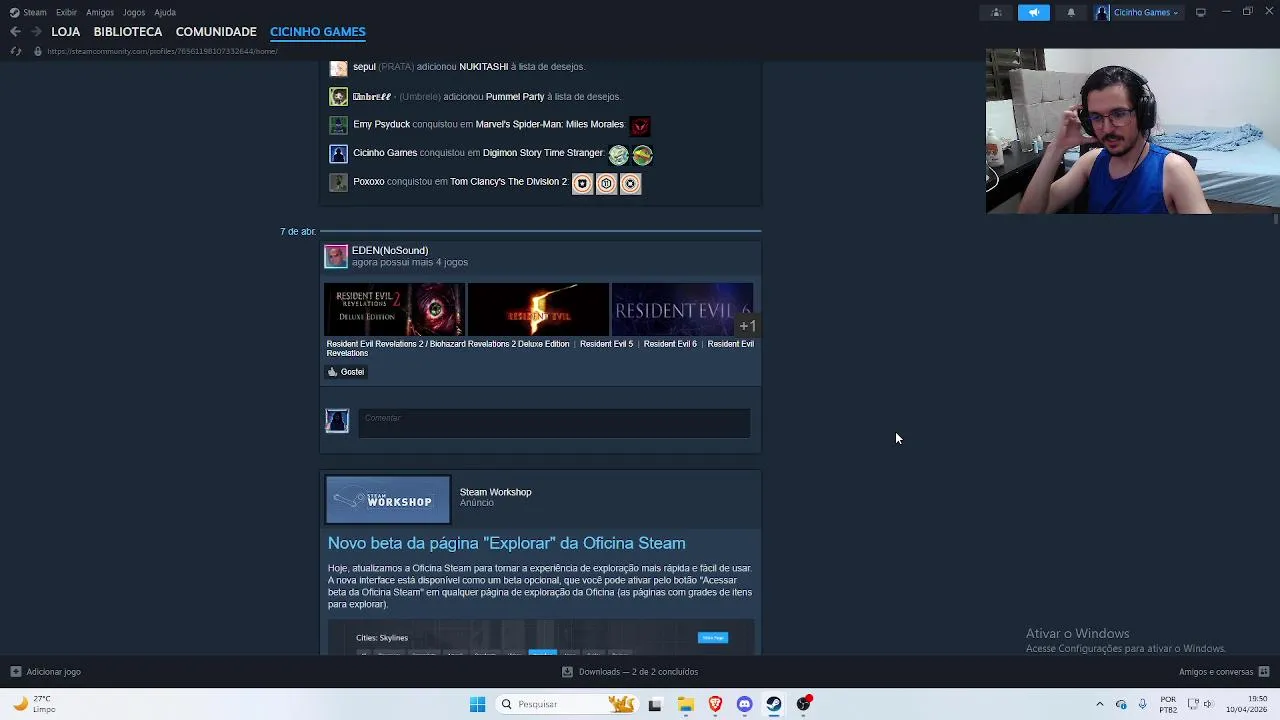This screenshot has width=1280, height=720.
Task: Open weather widget showing 27°C
Action: [x=36, y=704]
